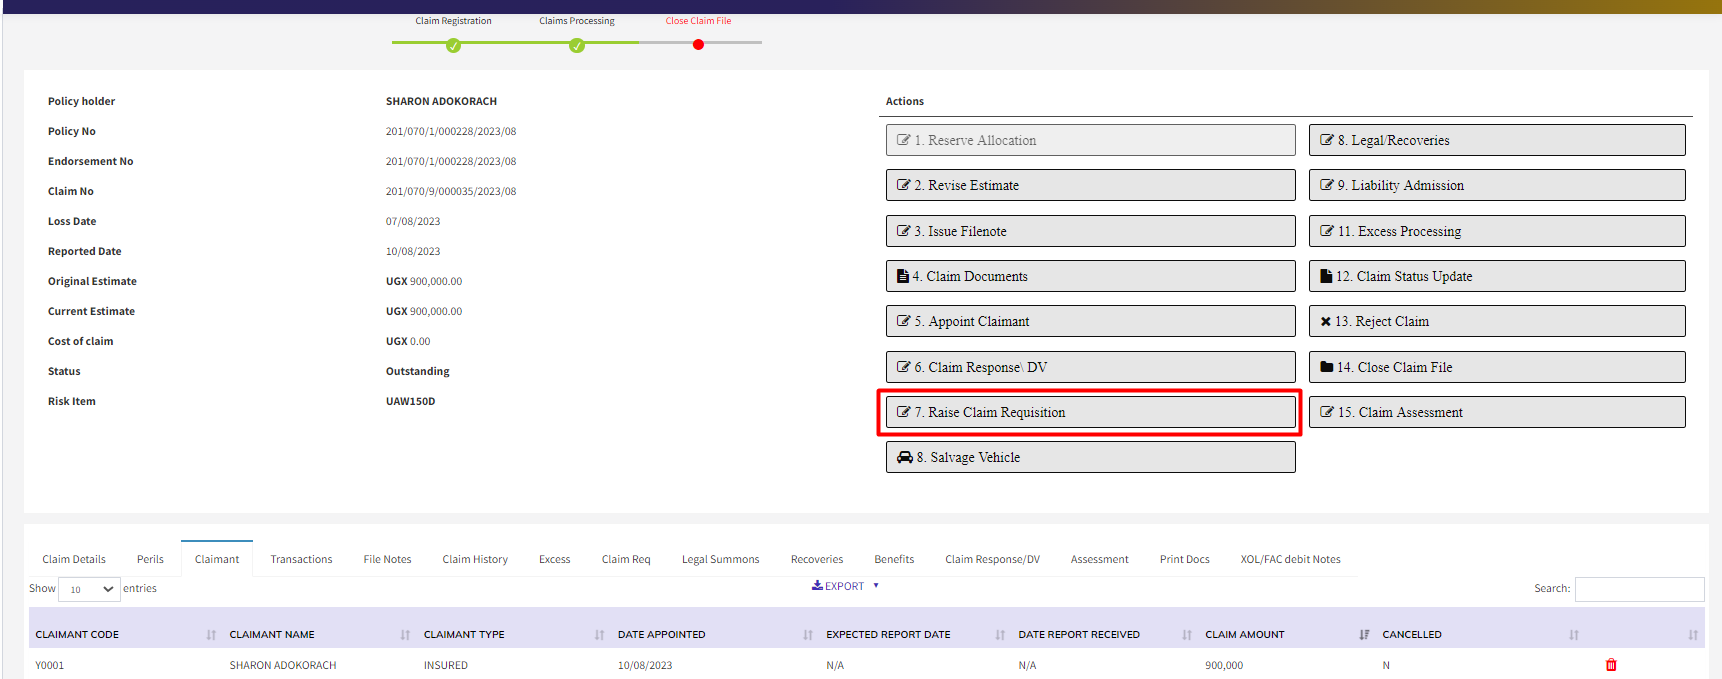Click the red trash icon in claimant row
The width and height of the screenshot is (1722, 679).
click(1610, 665)
